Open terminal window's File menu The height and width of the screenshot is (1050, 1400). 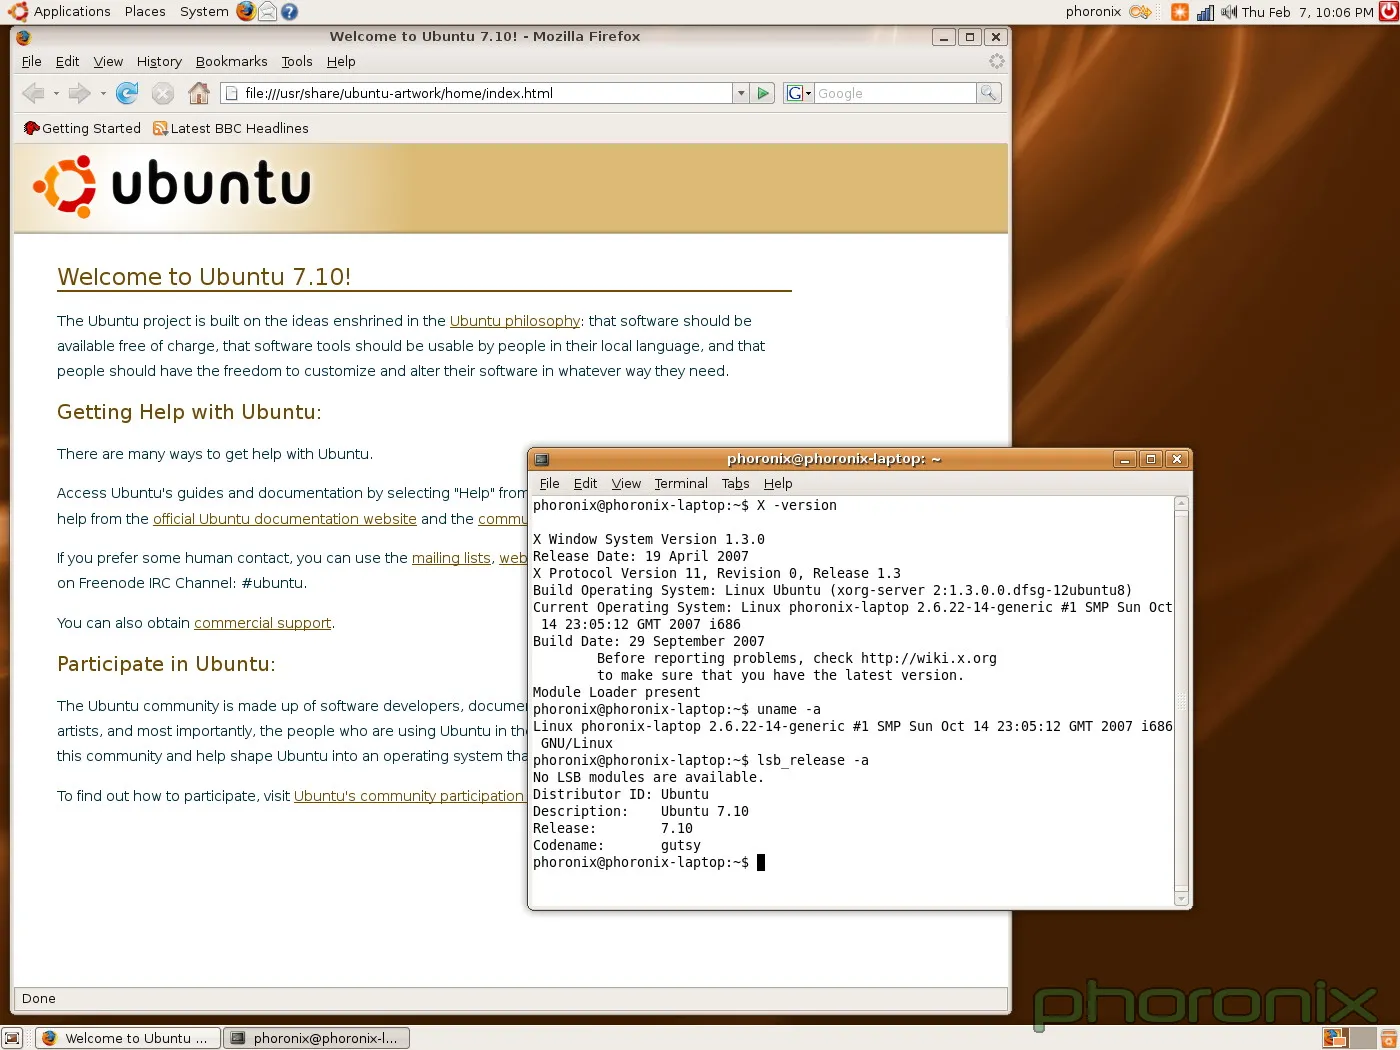click(549, 483)
